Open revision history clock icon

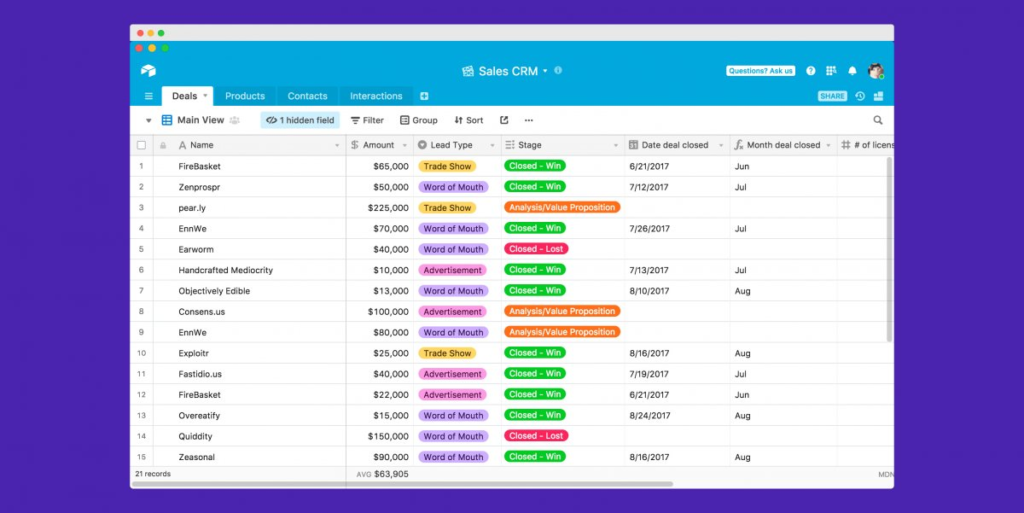tap(860, 96)
